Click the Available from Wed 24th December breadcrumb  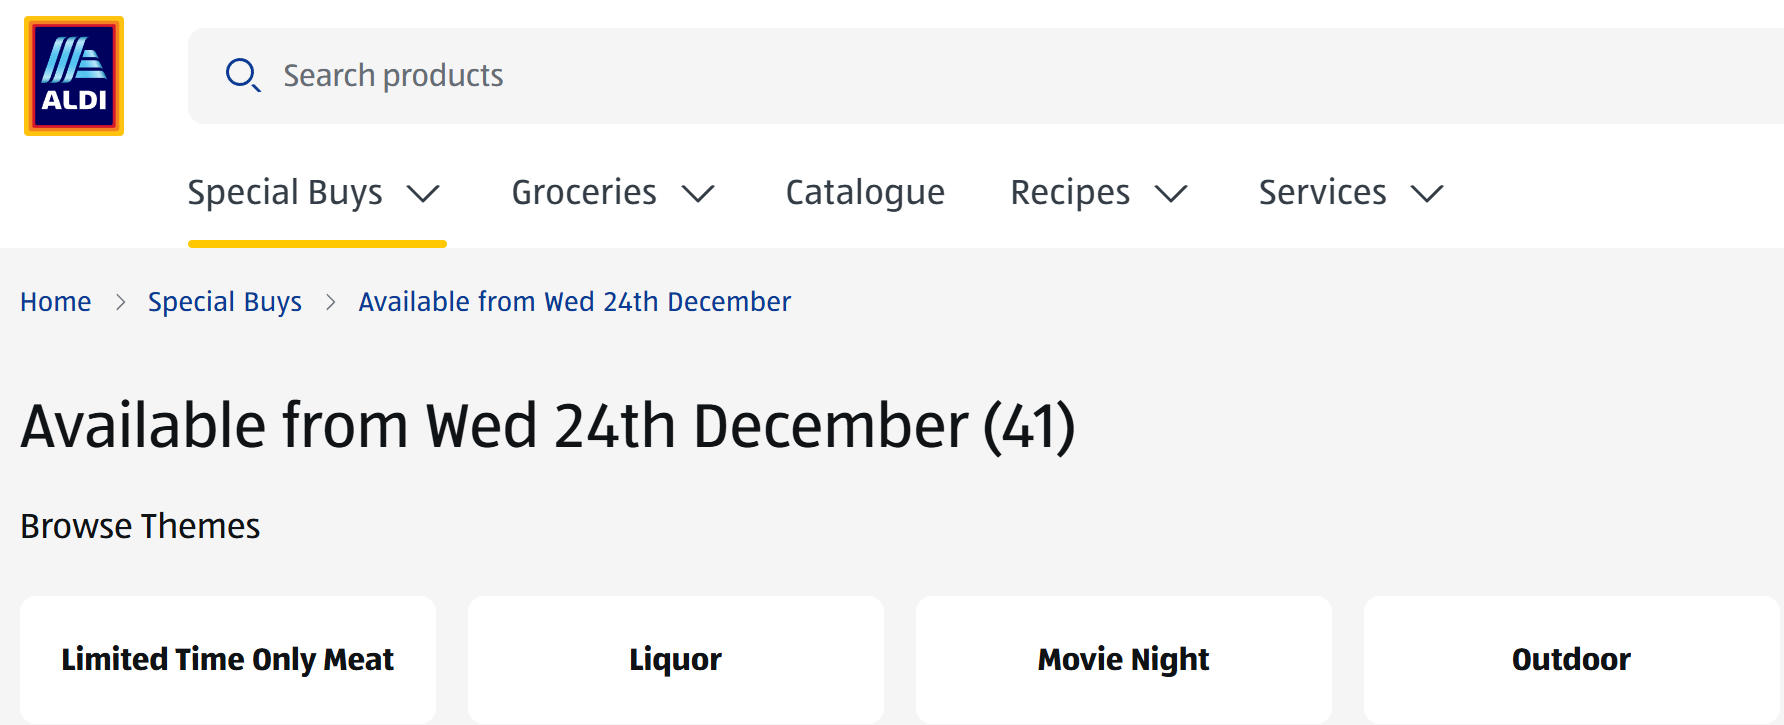click(575, 302)
